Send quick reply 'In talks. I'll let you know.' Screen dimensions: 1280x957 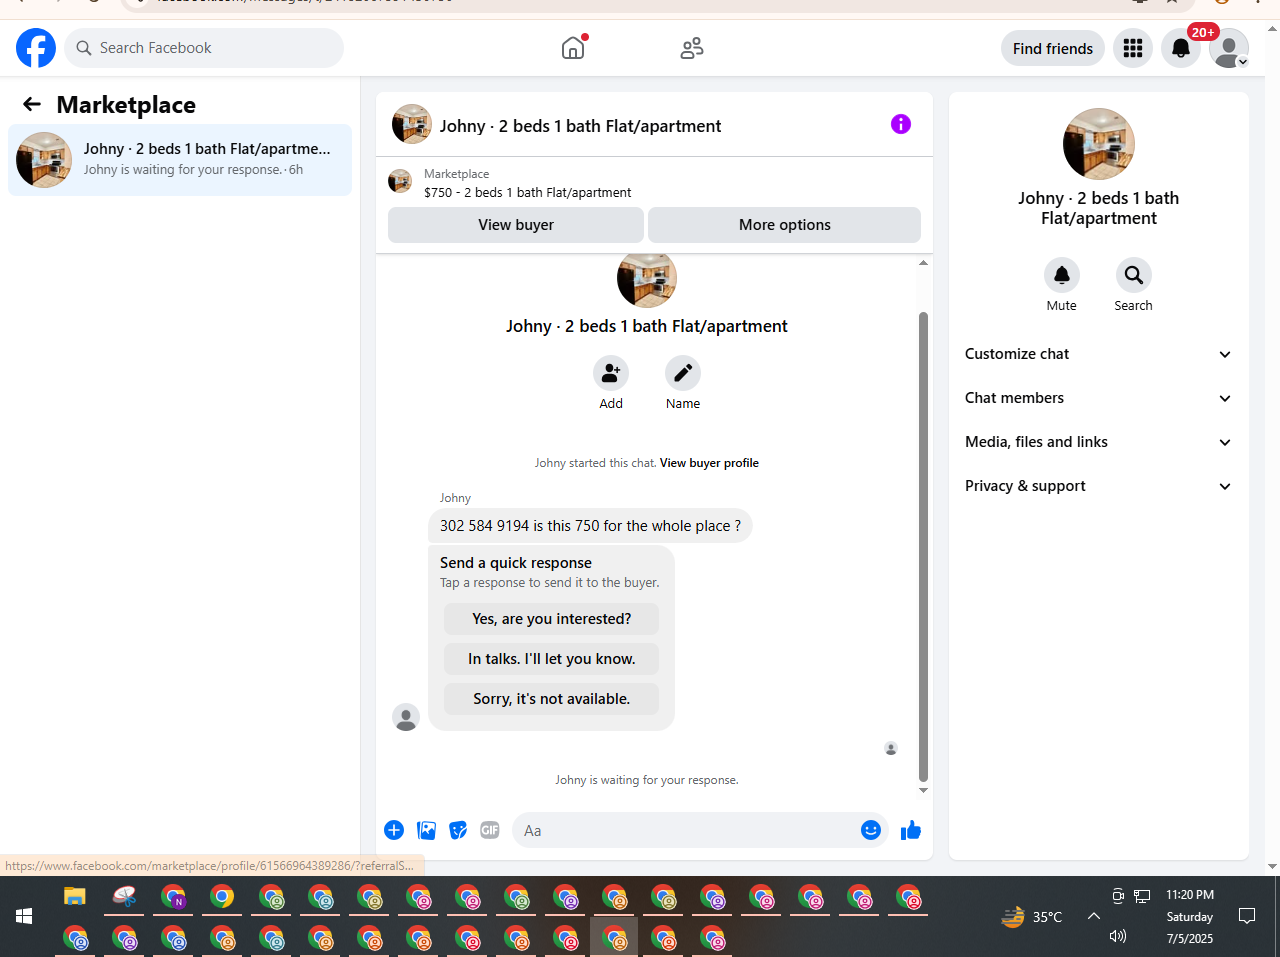(552, 659)
